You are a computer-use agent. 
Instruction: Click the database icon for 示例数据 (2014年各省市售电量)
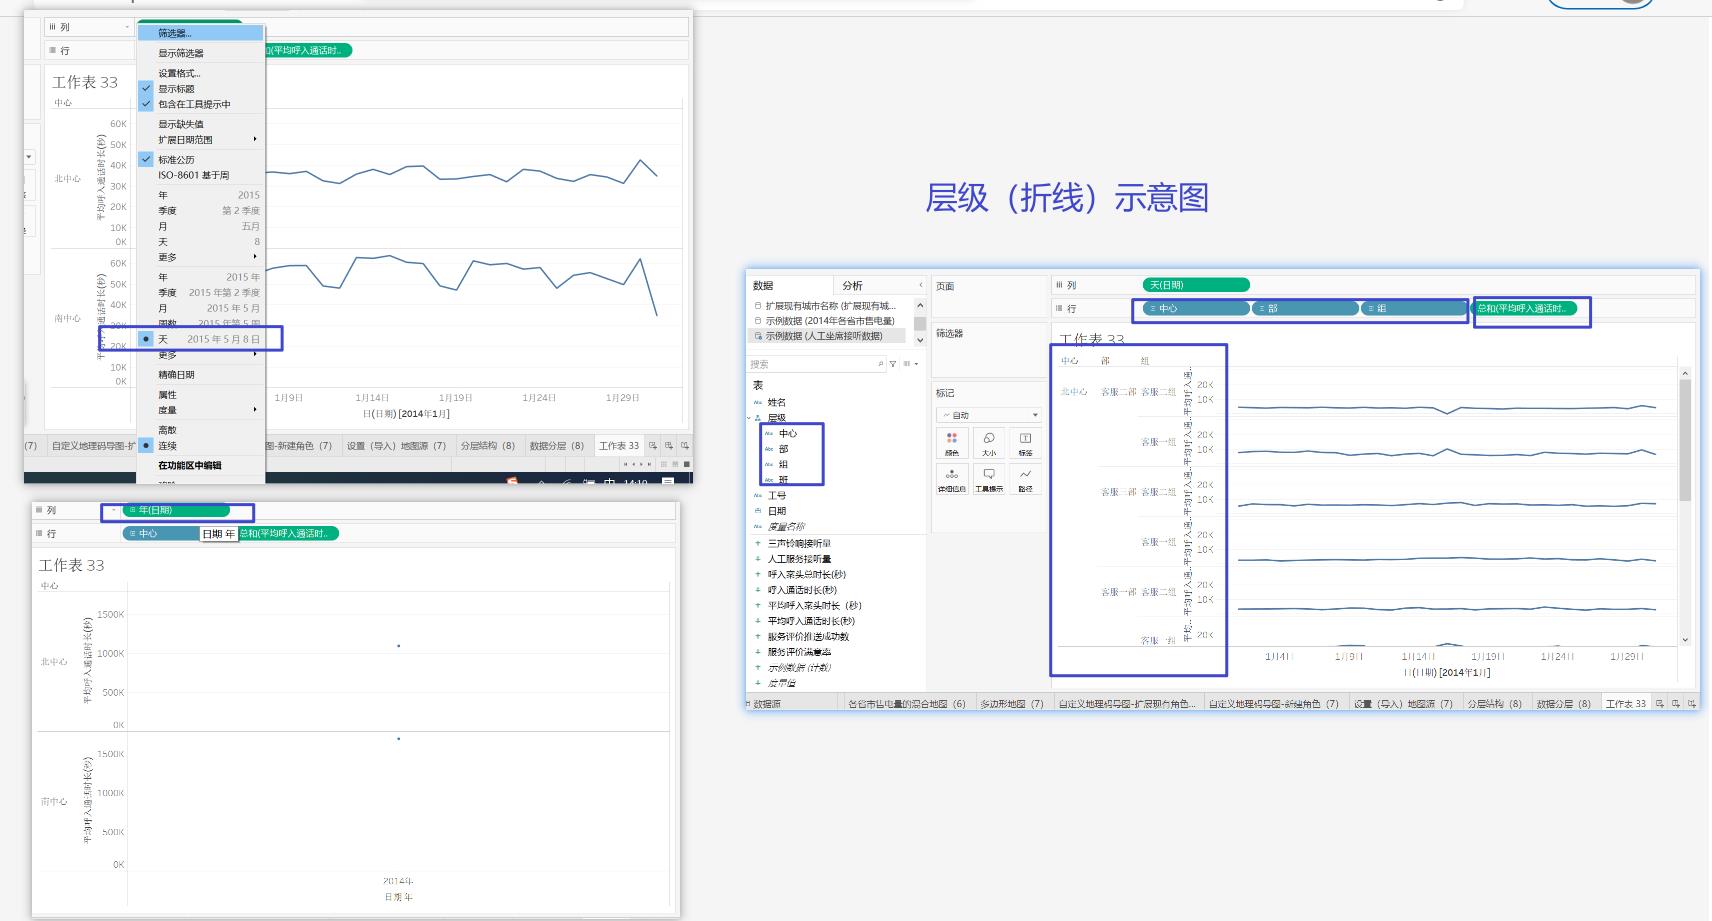pos(758,321)
